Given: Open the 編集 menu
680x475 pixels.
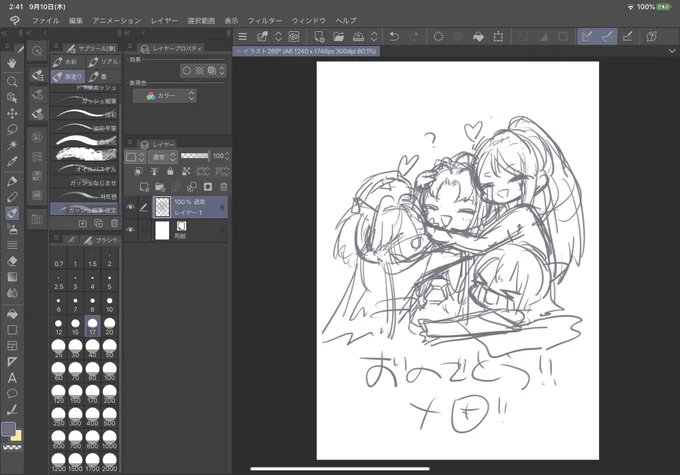Looking at the screenshot, I should tap(76, 20).
